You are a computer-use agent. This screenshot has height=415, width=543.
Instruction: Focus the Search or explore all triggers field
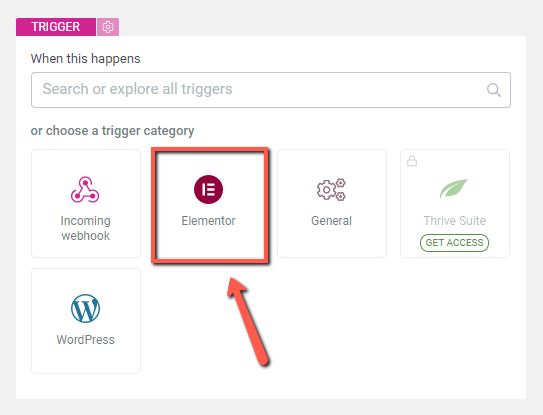[x=271, y=90]
